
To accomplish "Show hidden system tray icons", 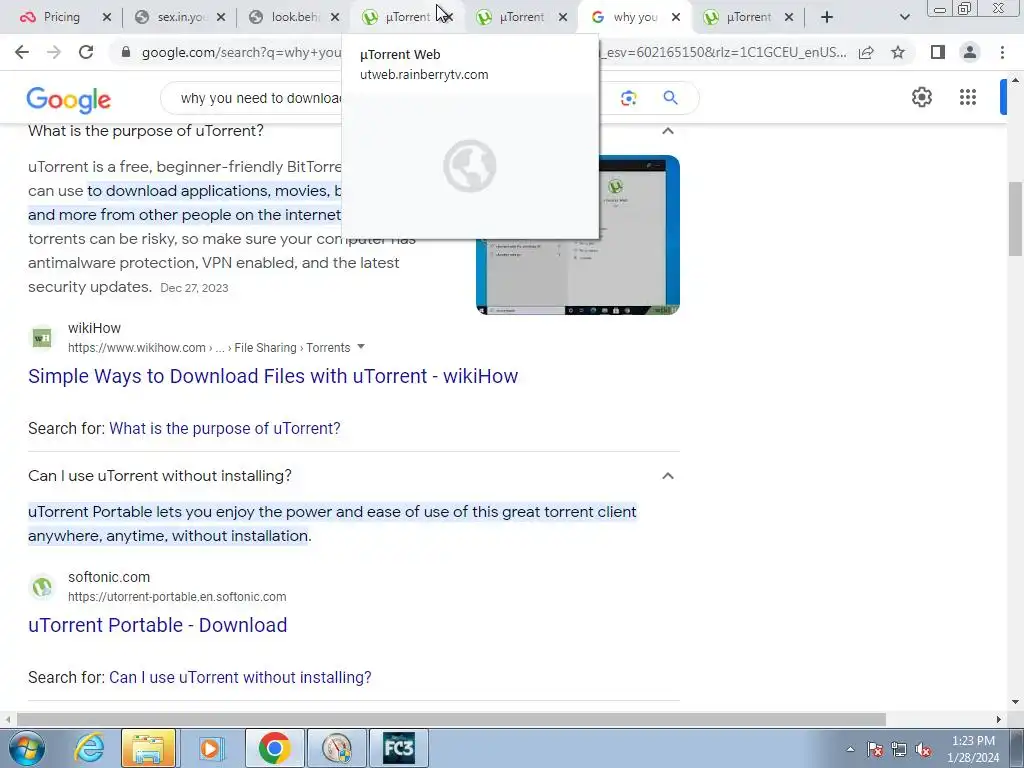I will point(850,749).
